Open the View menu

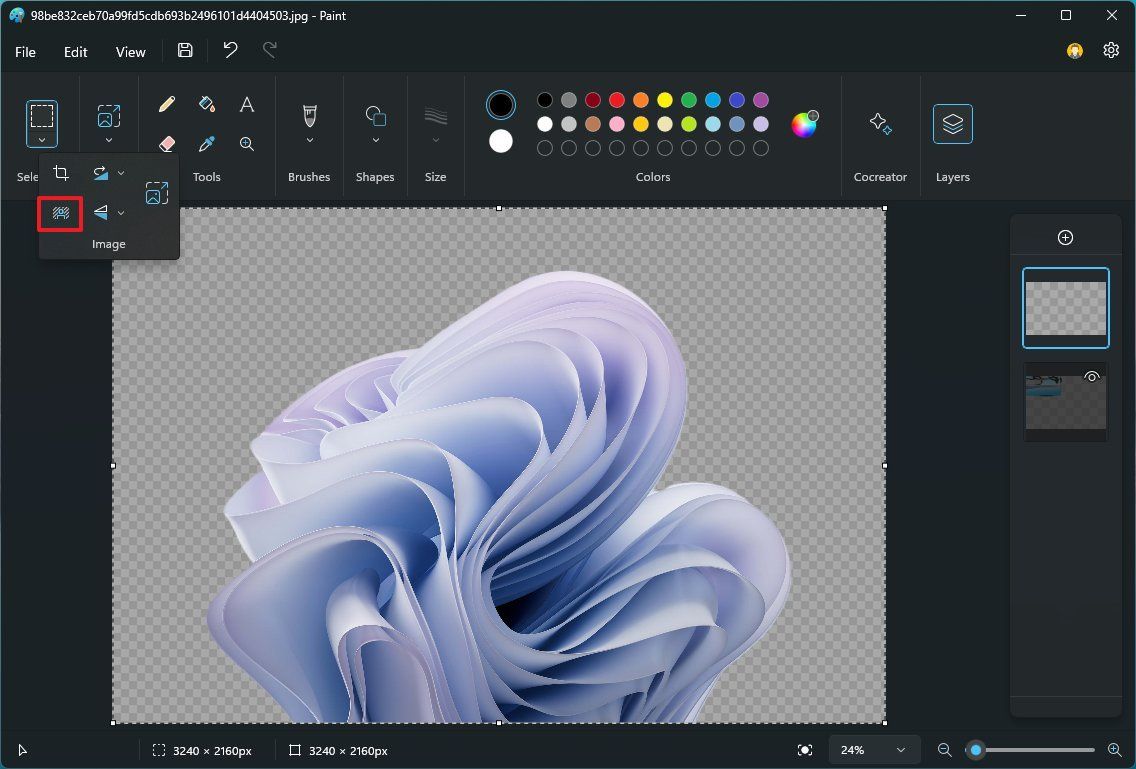click(x=130, y=51)
